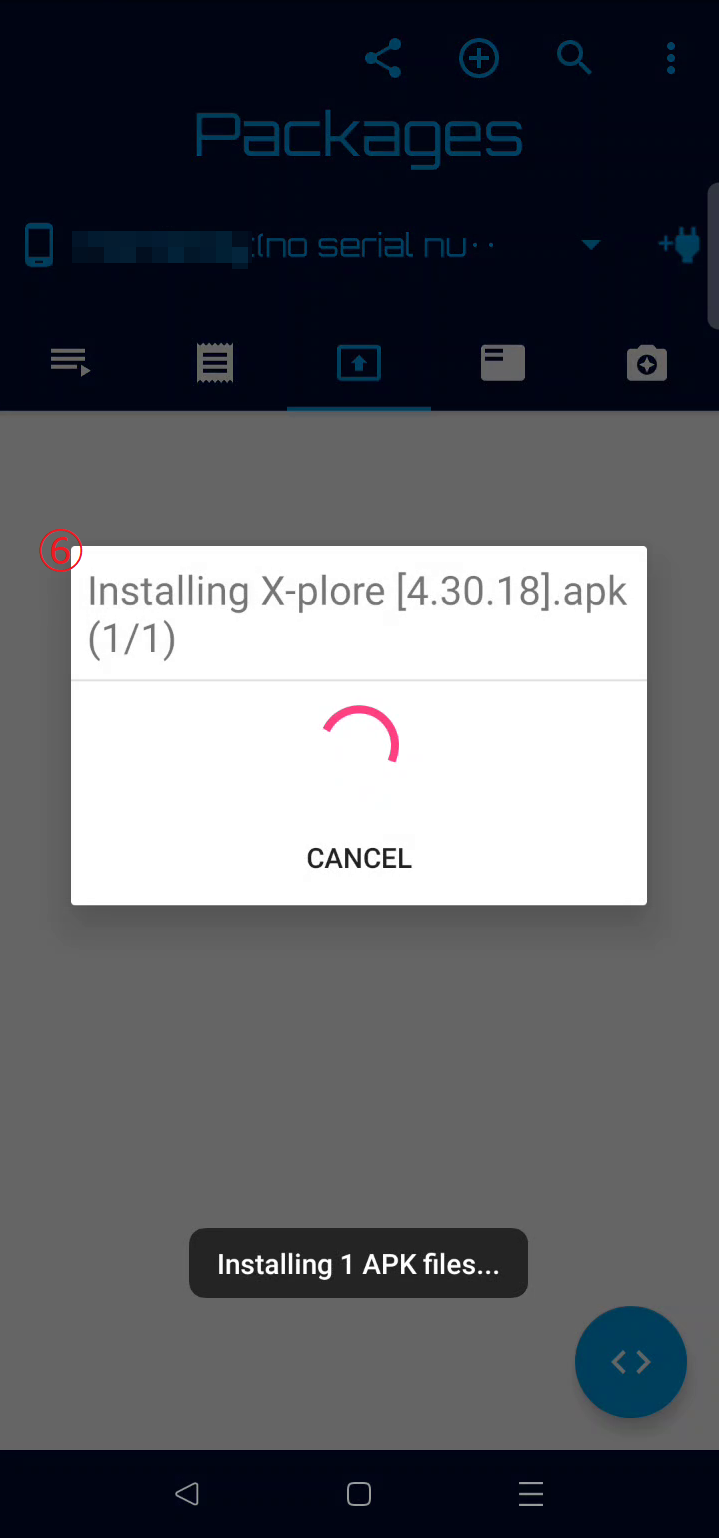Open recent apps with menu lines button
This screenshot has width=719, height=1538.
(531, 1494)
